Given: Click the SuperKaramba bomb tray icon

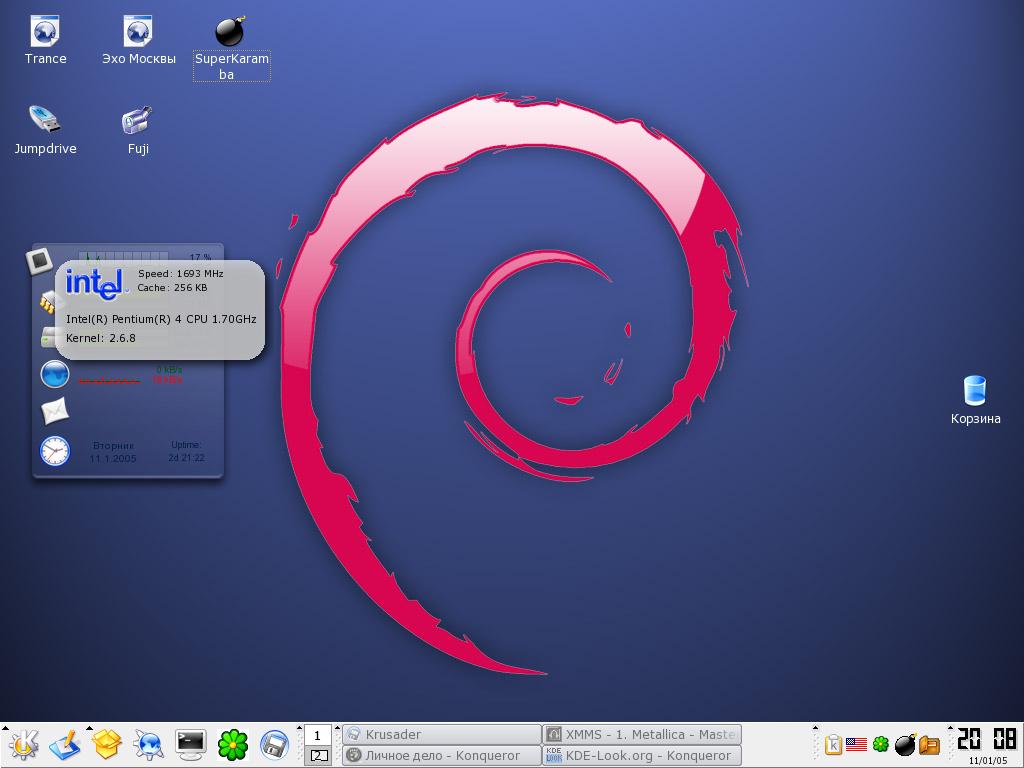Looking at the screenshot, I should (905, 744).
